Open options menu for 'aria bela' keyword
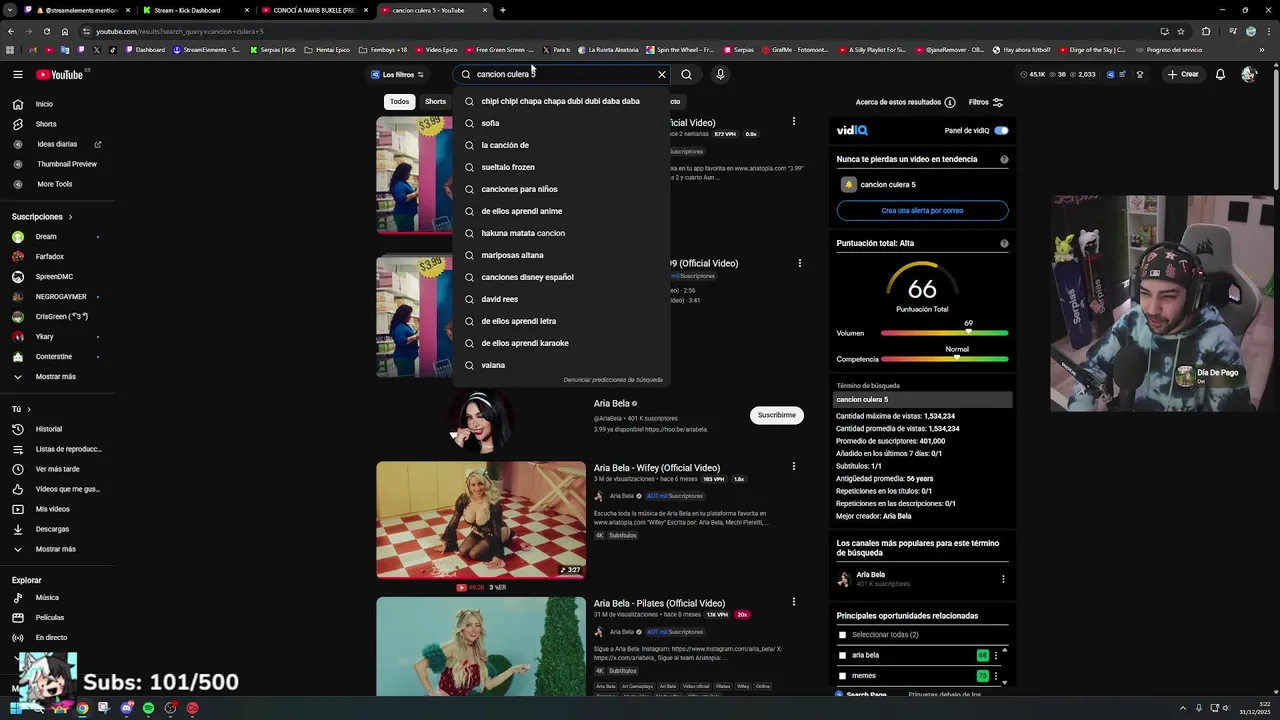The height and width of the screenshot is (720, 1280). pos(995,656)
